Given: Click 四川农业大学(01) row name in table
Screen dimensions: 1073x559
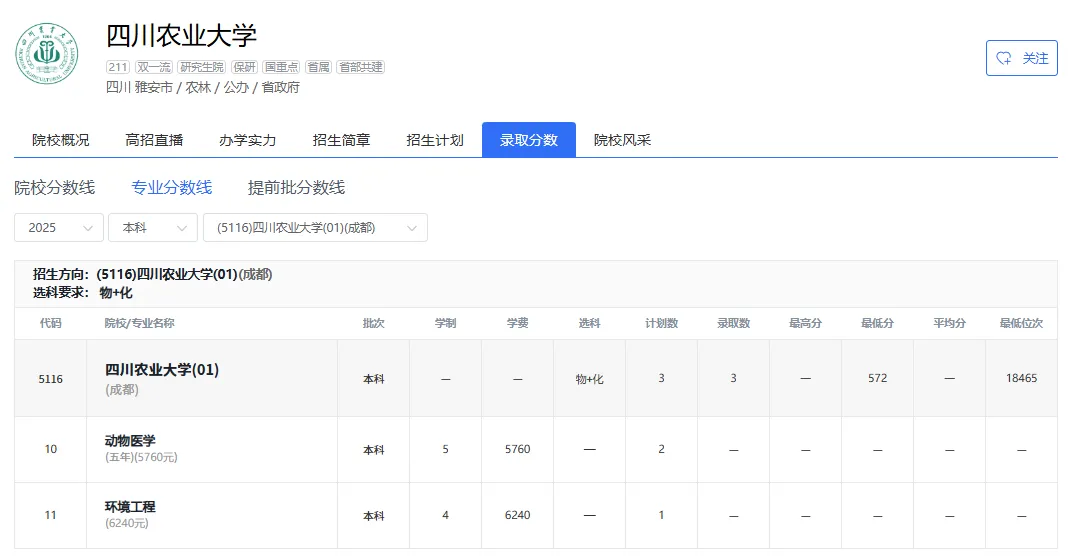Looking at the screenshot, I should tap(161, 370).
